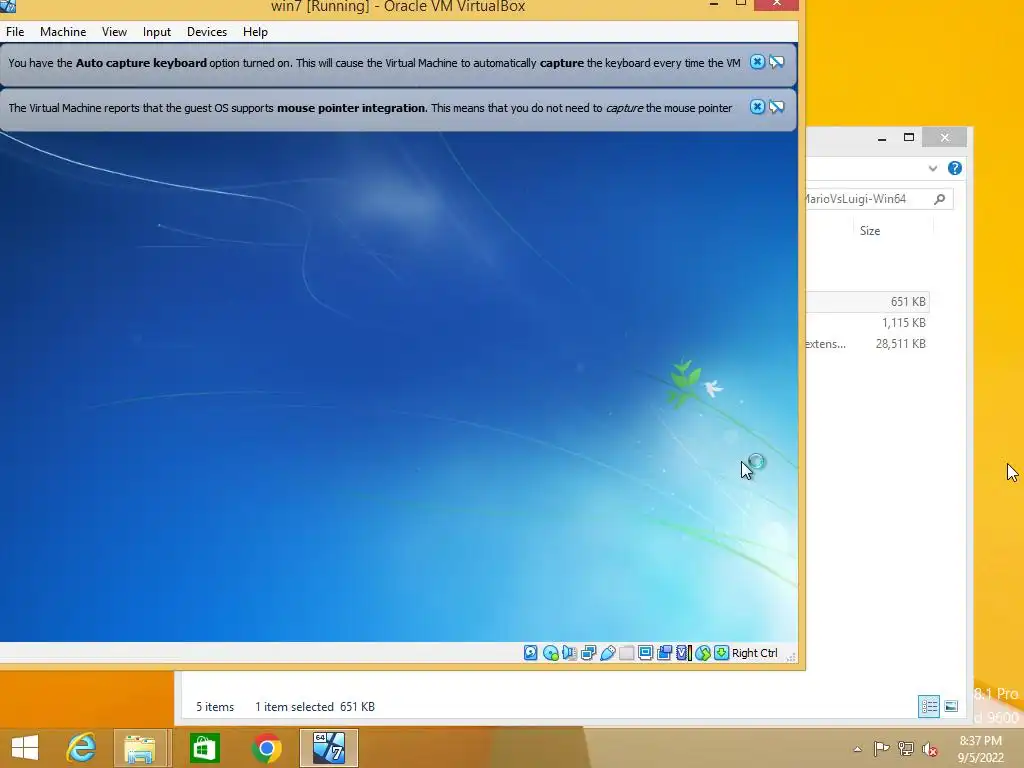Select the file row sized 28,511 KB
The height and width of the screenshot is (768, 1024).
coord(867,344)
